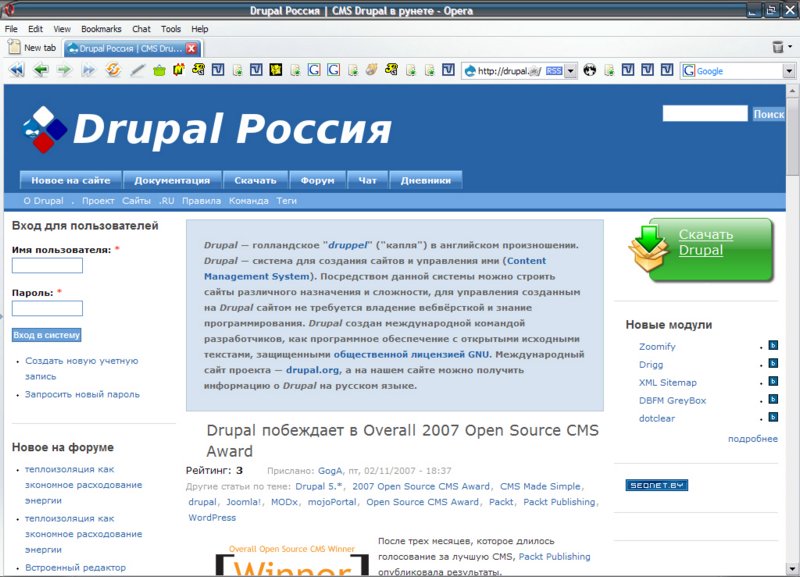Click the green download box icon
Image resolution: width=800 pixels, height=577 pixels.
(649, 249)
